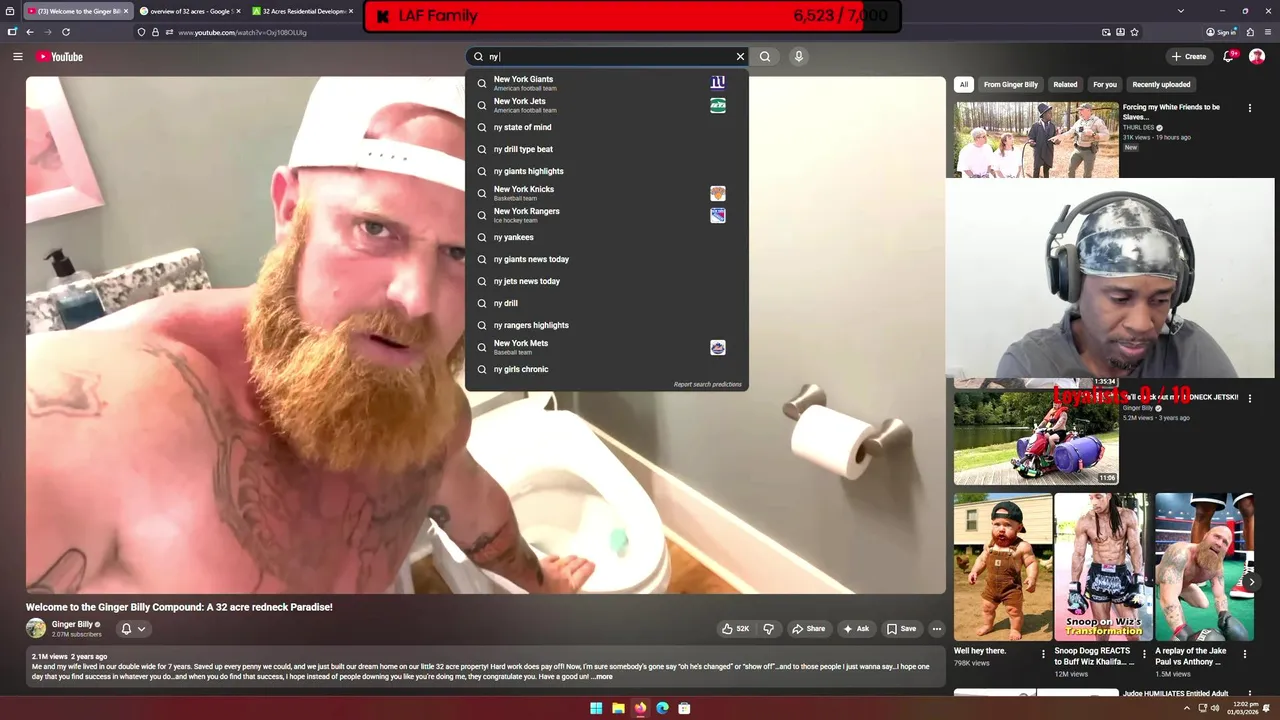Screen dimensions: 1280x720
Task: Submit search with the magnifier button
Action: tap(765, 57)
